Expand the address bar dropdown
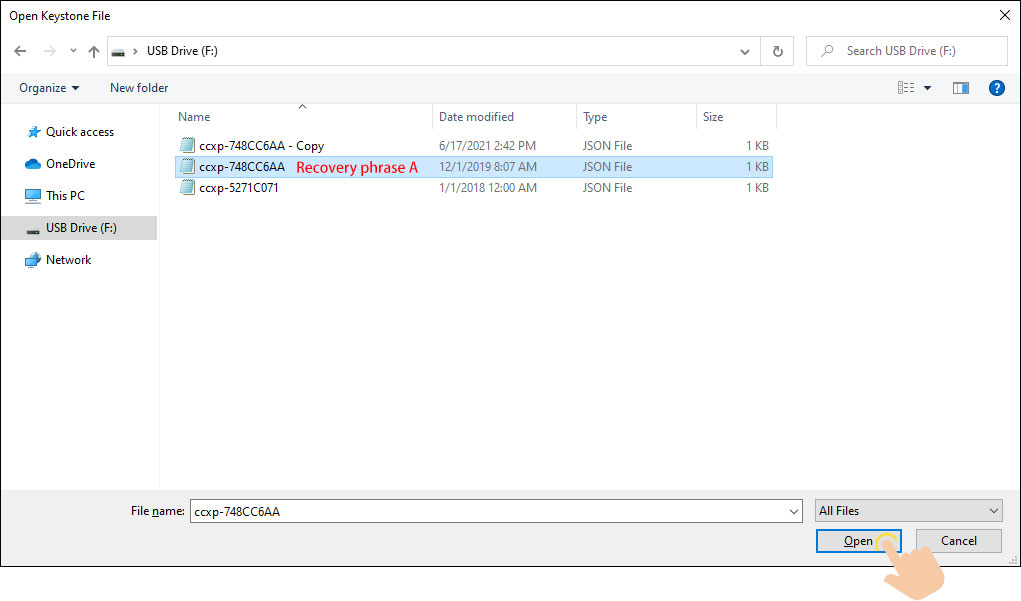This screenshot has width=1021, height=601. [744, 51]
